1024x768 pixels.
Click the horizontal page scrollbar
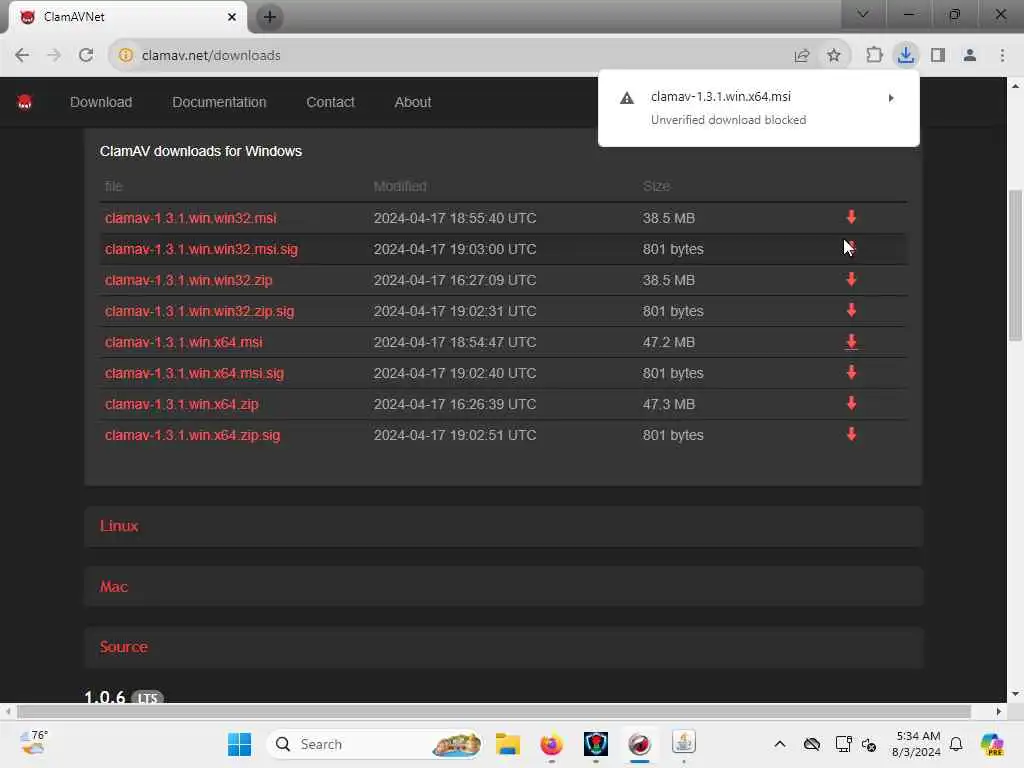494,711
